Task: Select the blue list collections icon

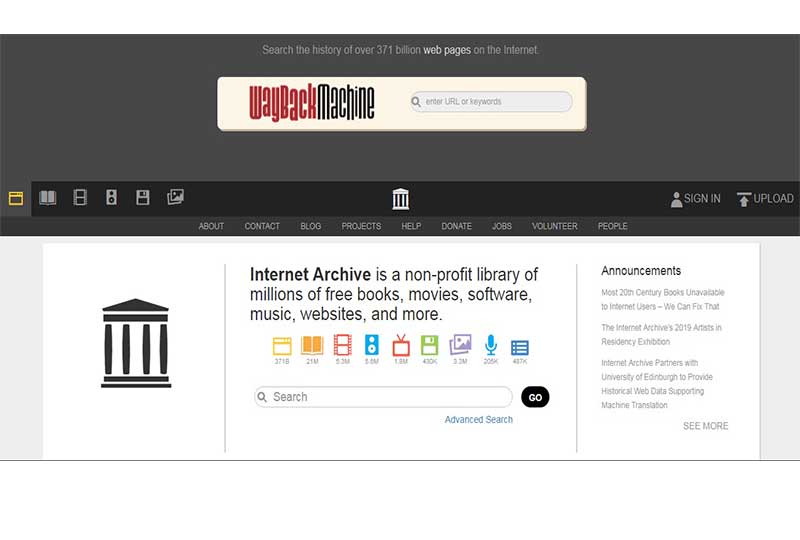Action: tap(520, 348)
